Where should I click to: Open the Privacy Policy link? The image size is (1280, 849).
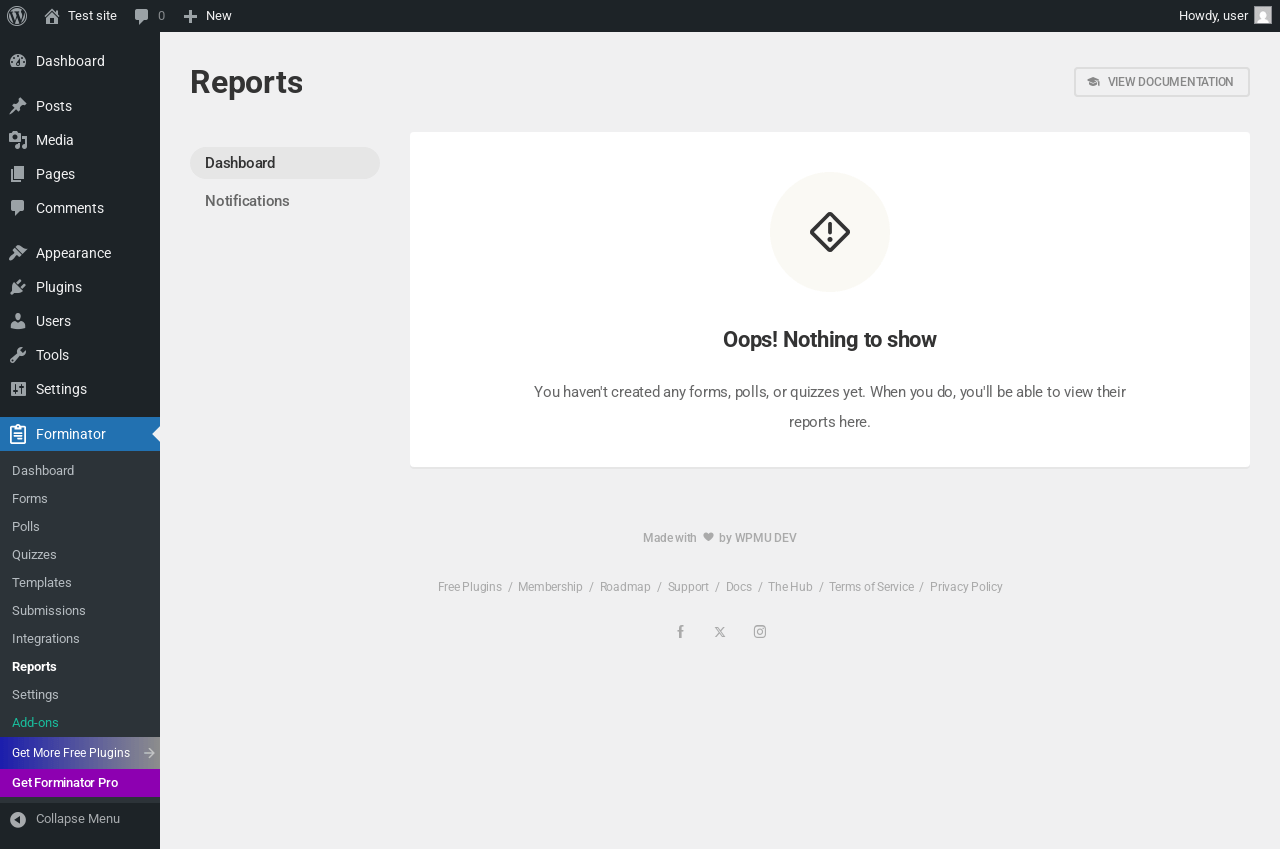[x=966, y=587]
